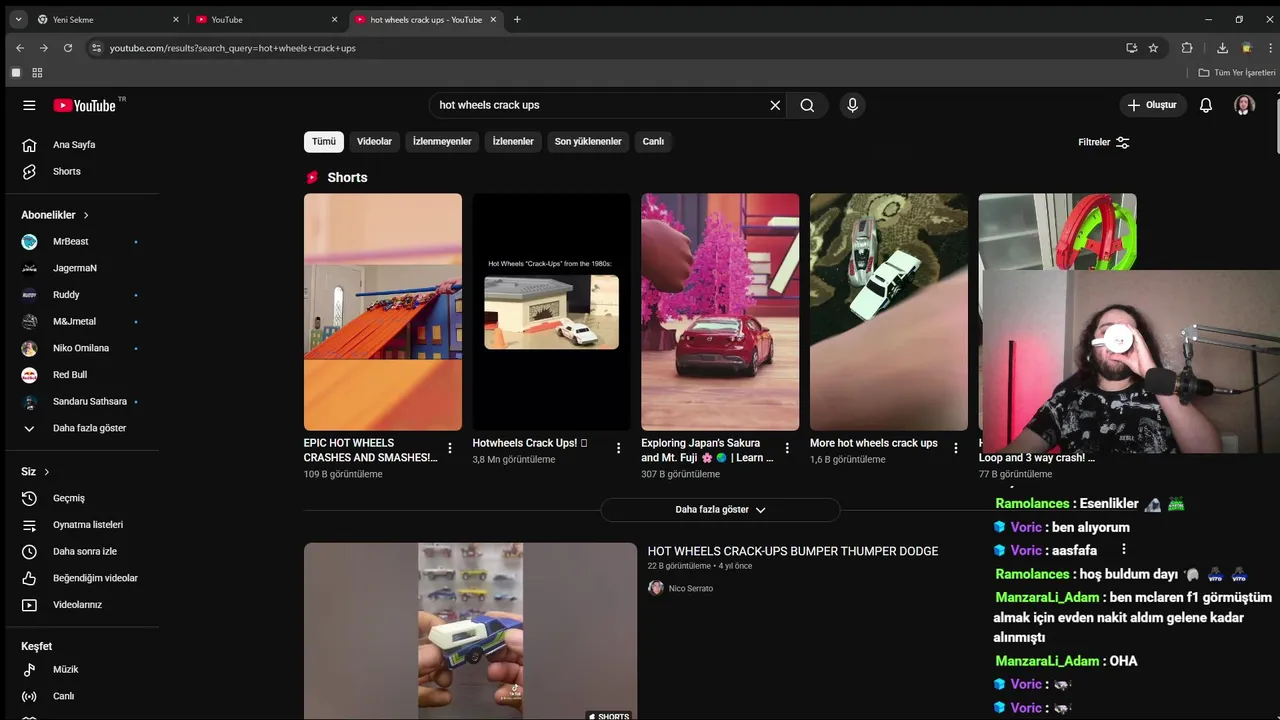The image size is (1280, 720).
Task: Clear the search query with X
Action: (x=775, y=105)
